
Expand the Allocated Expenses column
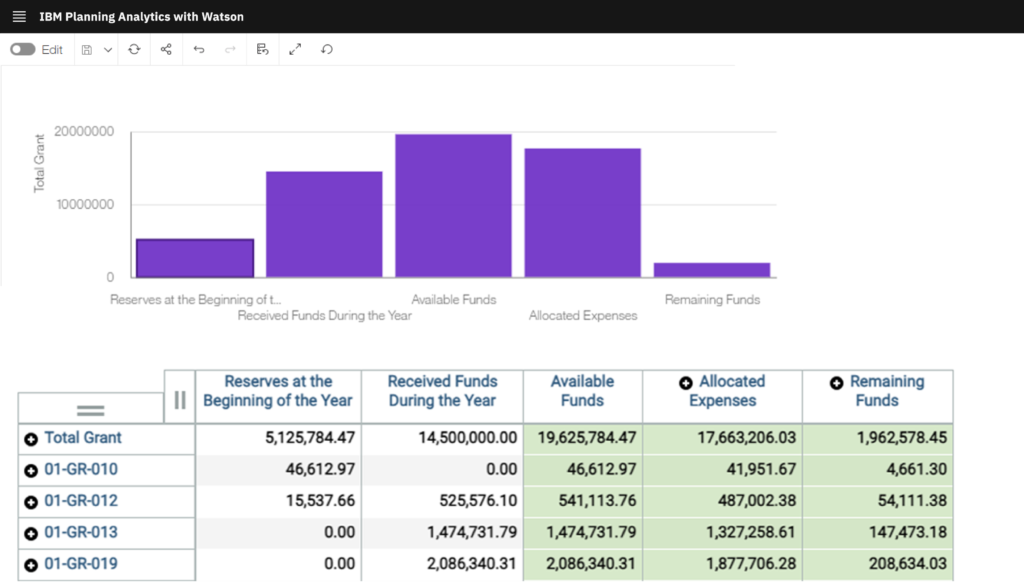(686, 383)
